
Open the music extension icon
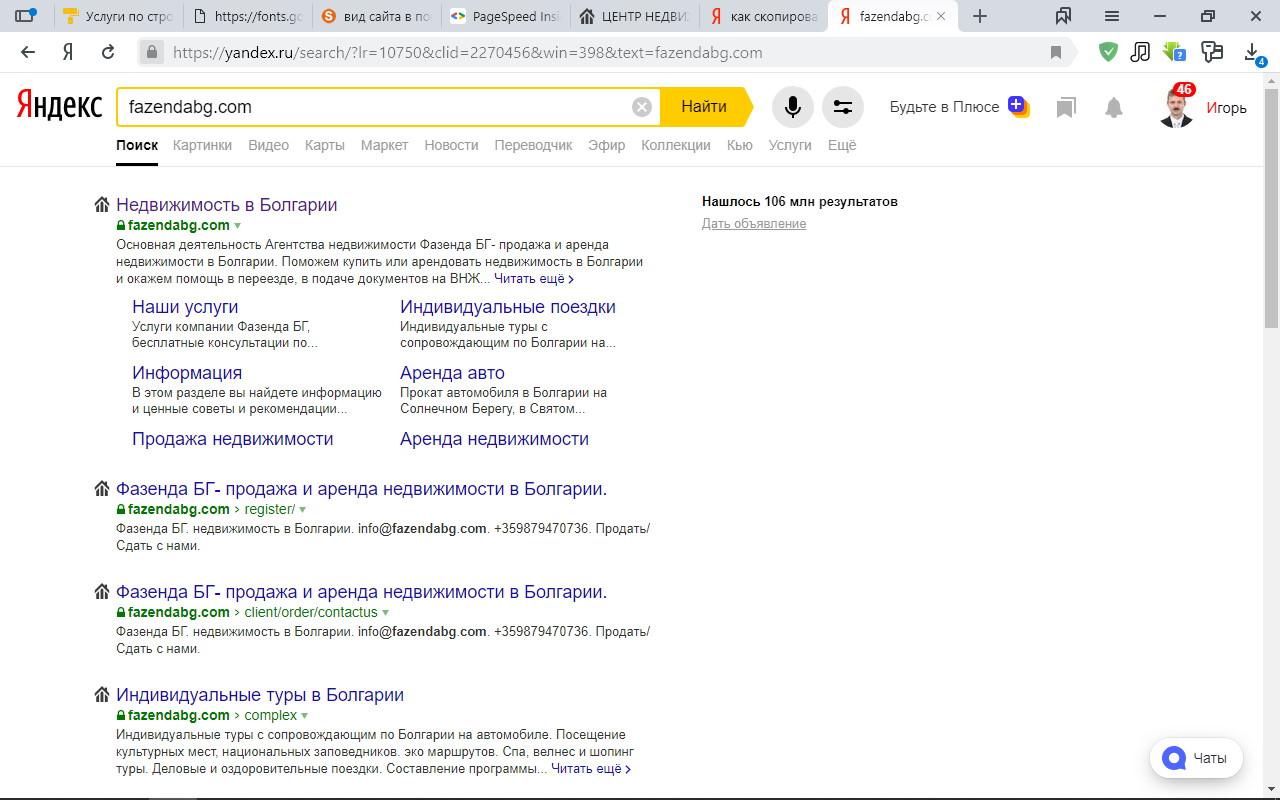pos(1140,52)
